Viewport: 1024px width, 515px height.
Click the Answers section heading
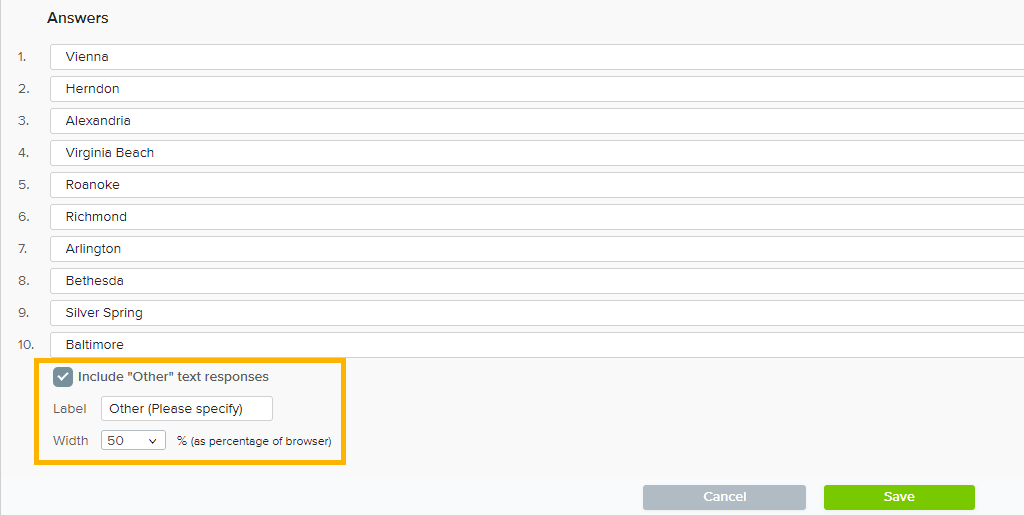(x=78, y=18)
